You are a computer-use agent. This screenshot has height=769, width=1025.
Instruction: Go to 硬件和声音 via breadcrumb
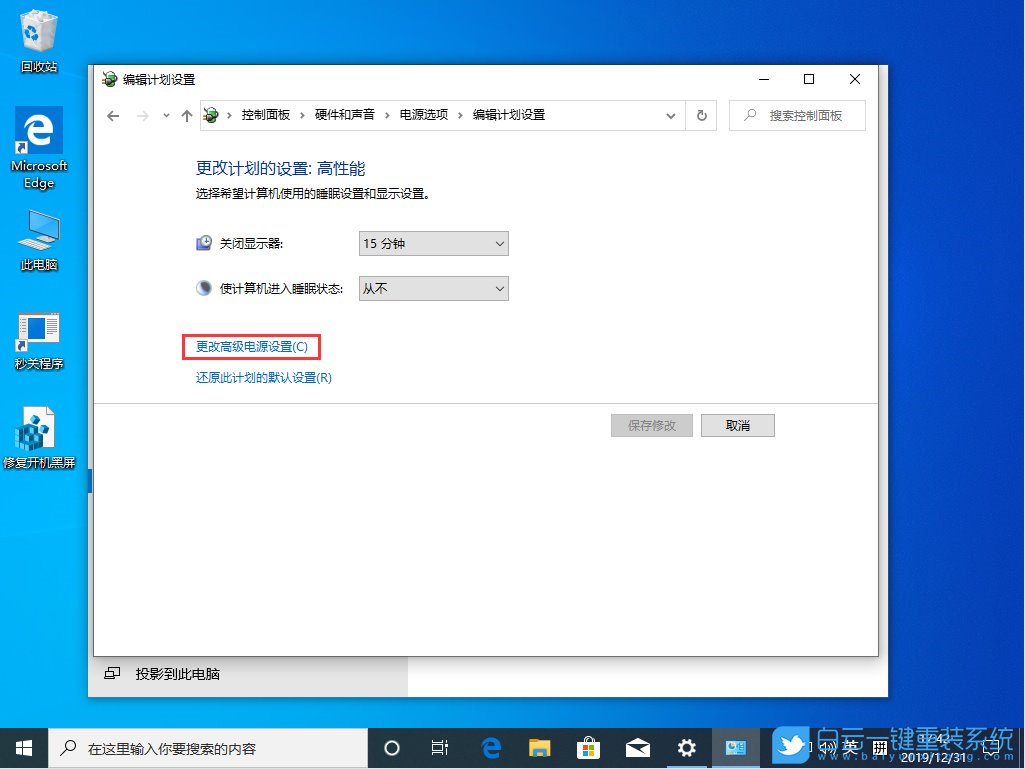pyautogui.click(x=344, y=115)
